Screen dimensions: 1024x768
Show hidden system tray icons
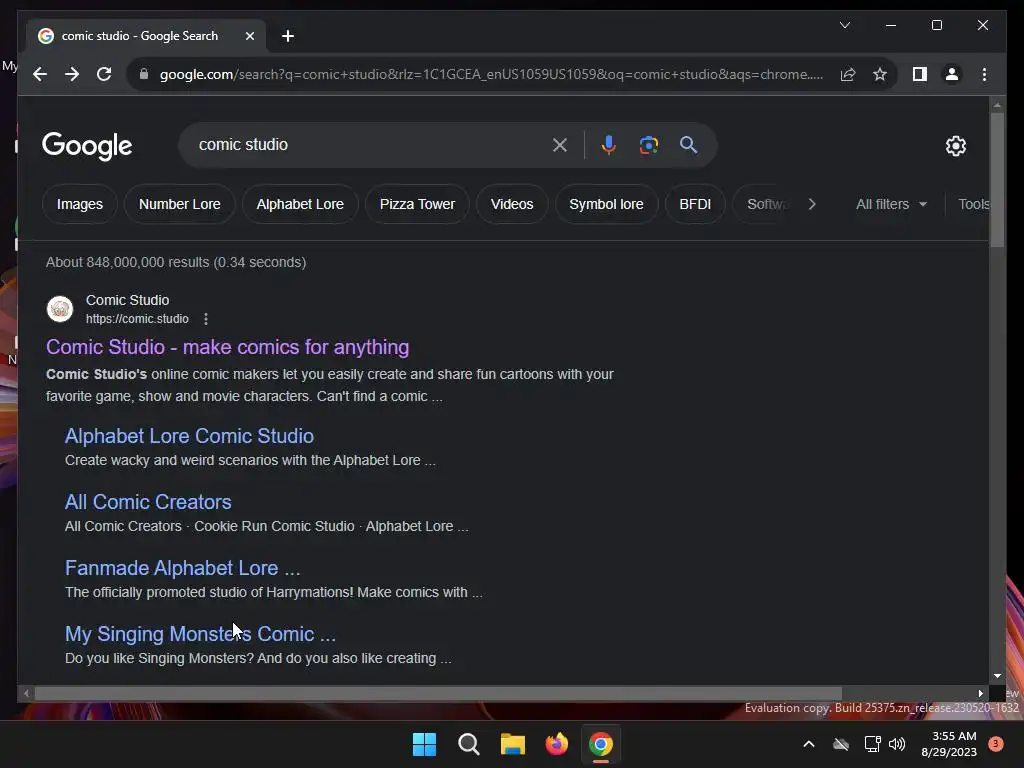(x=808, y=744)
